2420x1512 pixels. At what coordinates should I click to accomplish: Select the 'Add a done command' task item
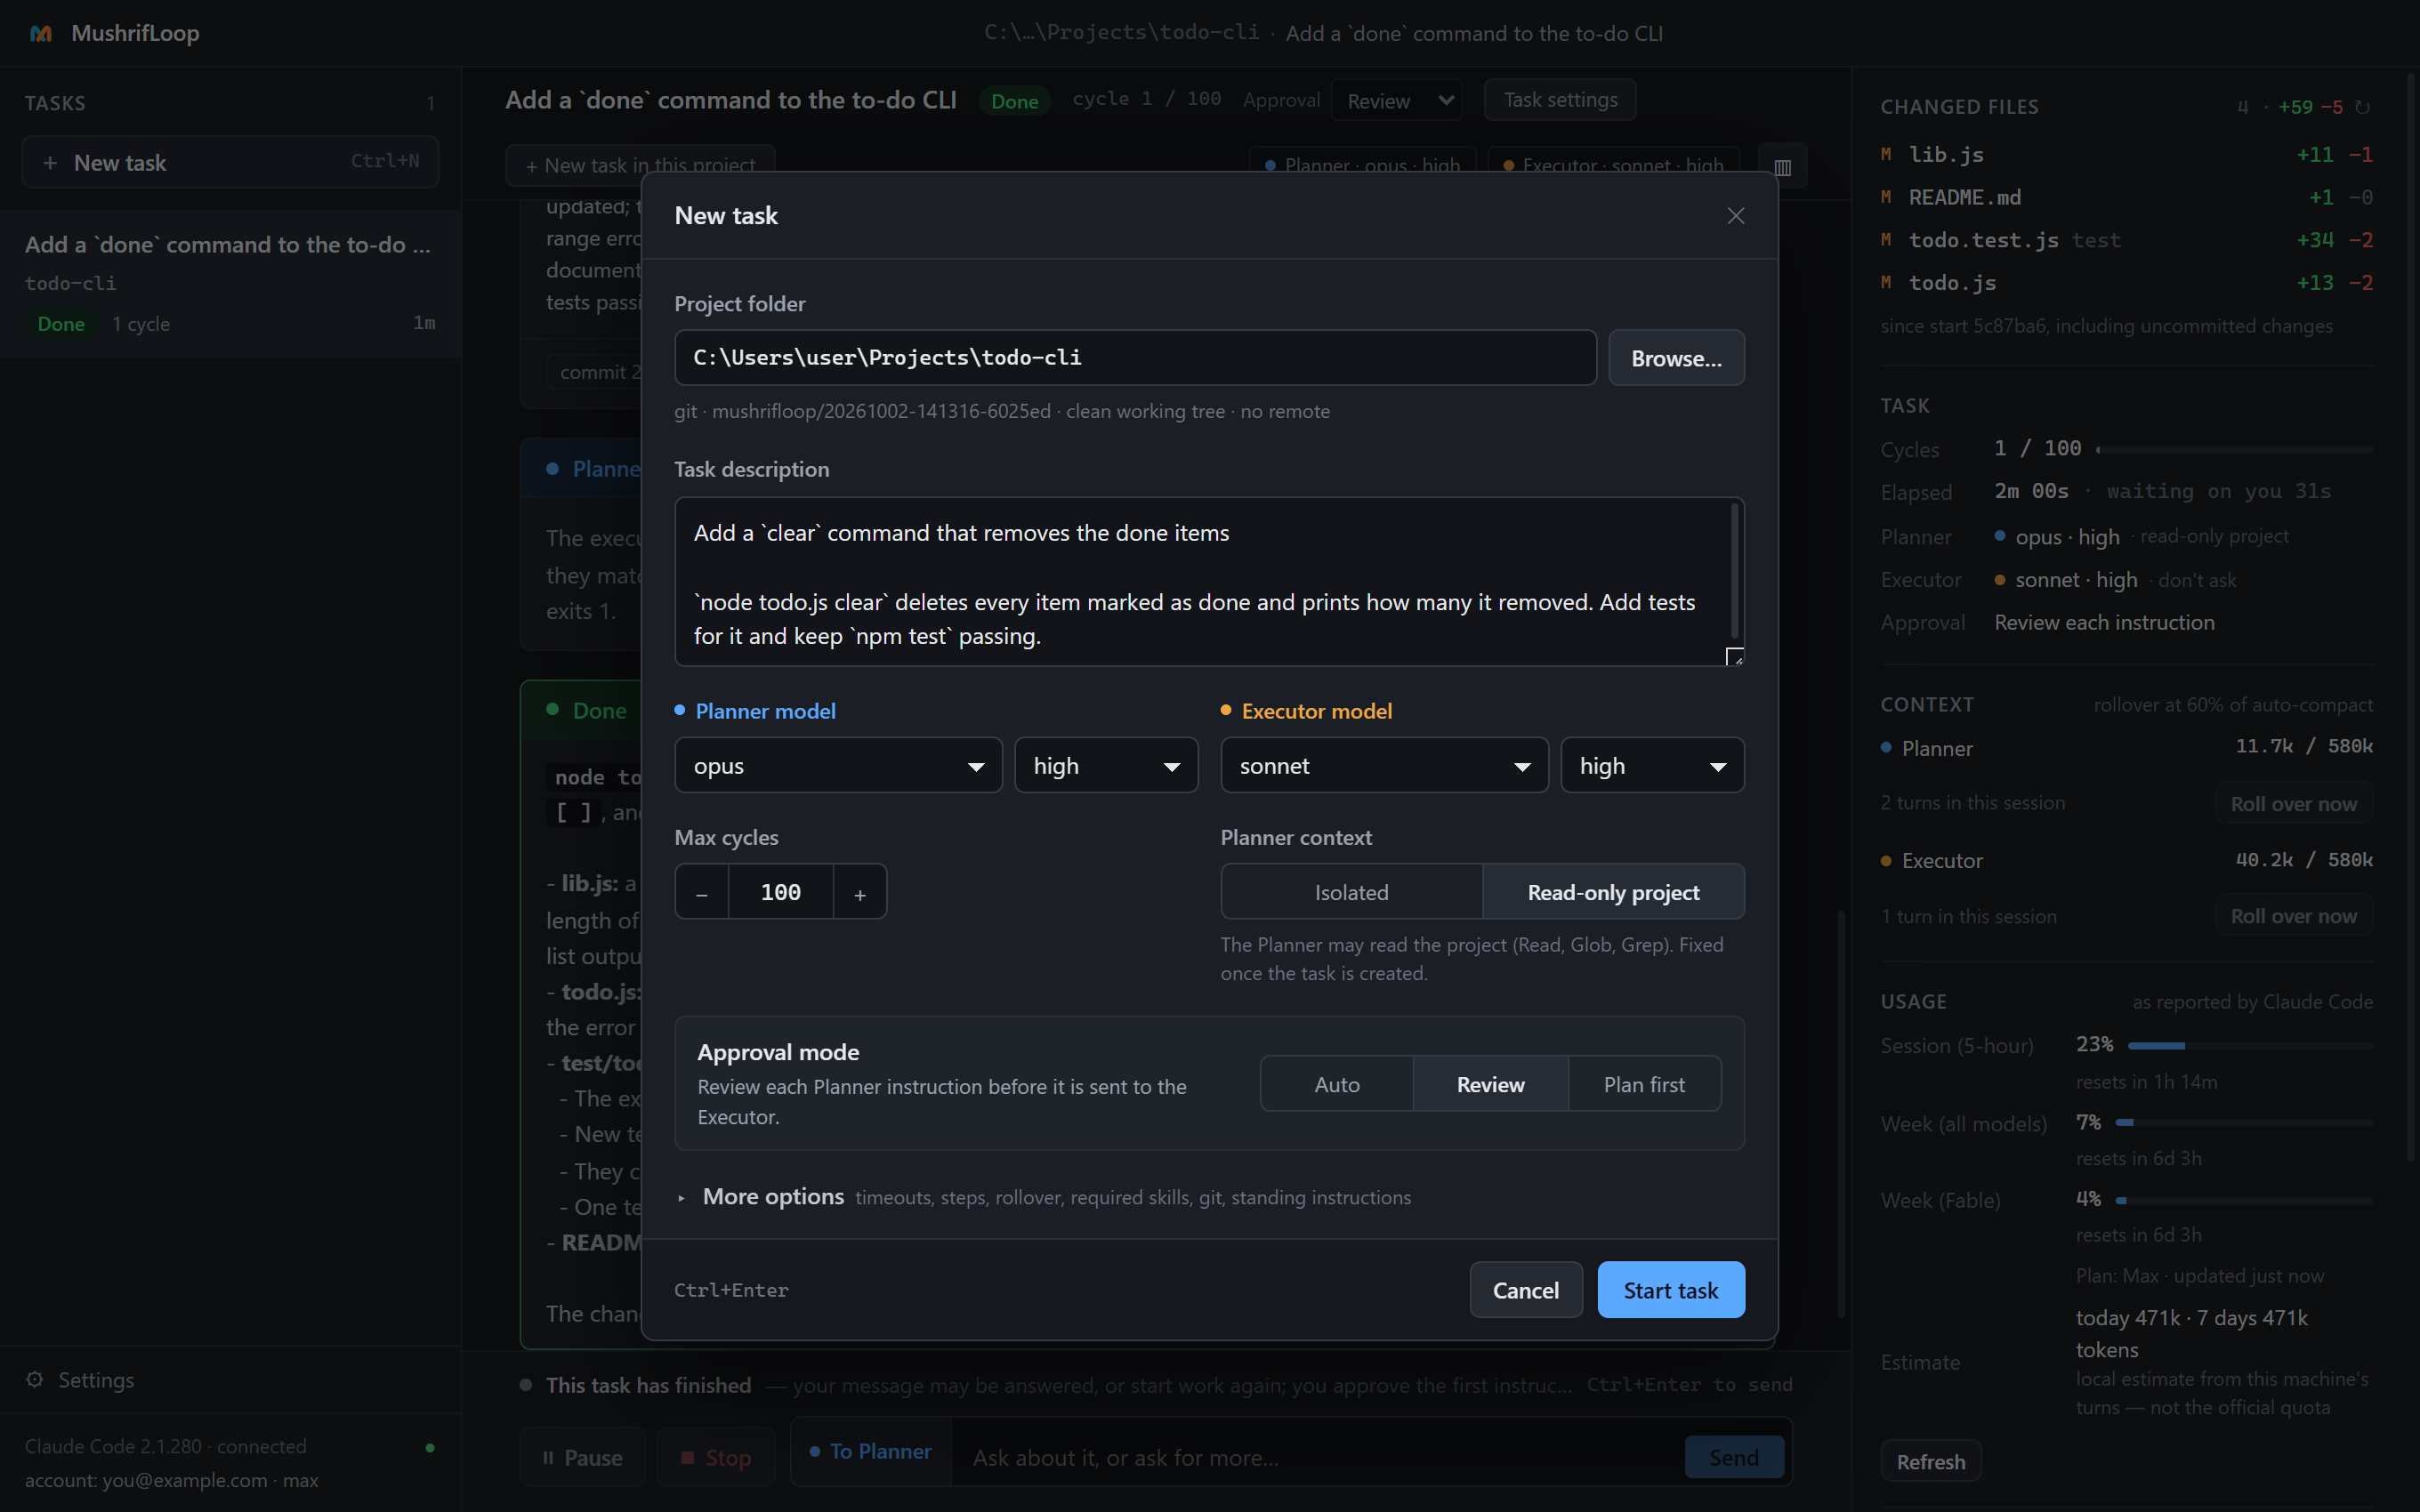[x=230, y=284]
